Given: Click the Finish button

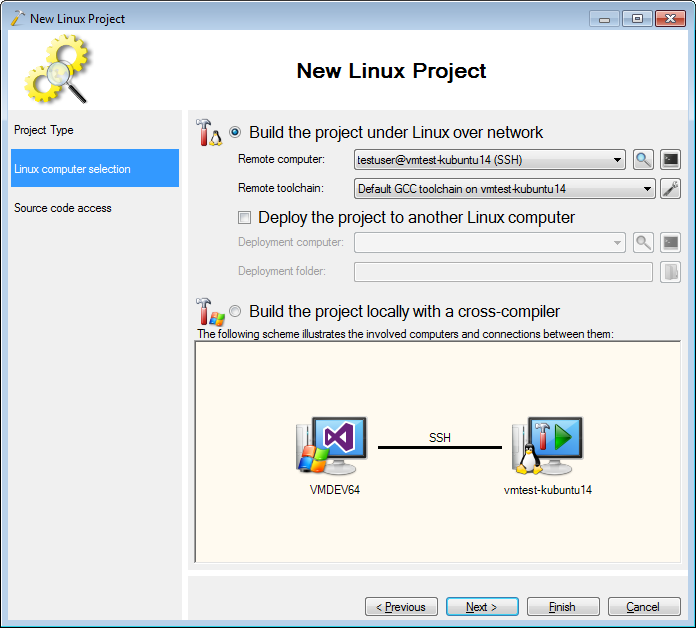Looking at the screenshot, I should [x=563, y=606].
